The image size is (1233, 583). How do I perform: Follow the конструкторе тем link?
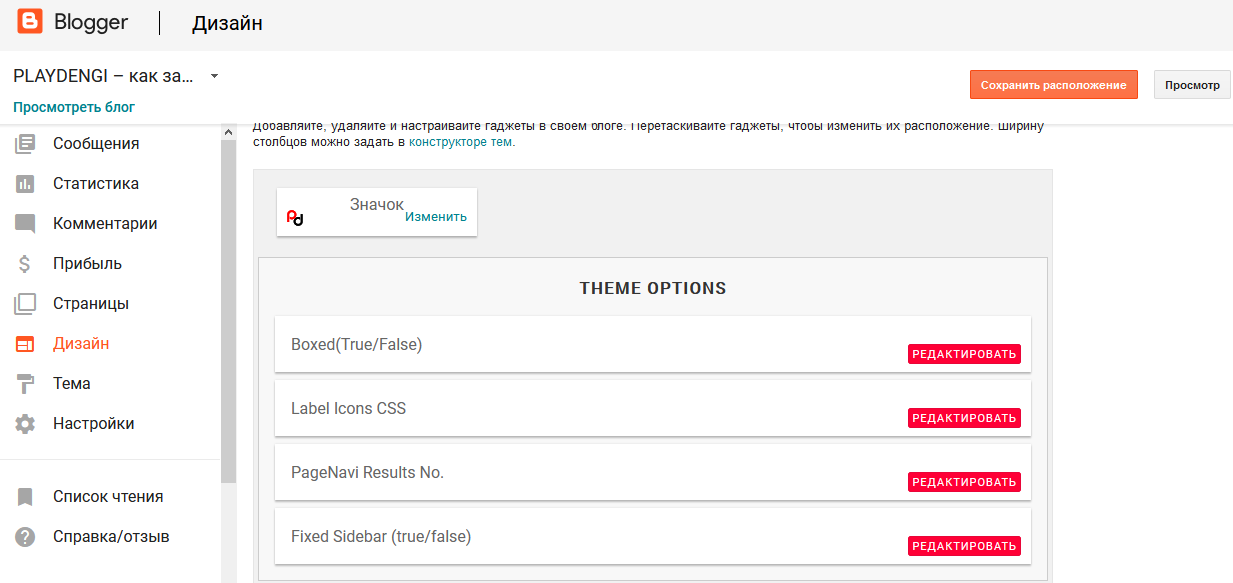pyautogui.click(x=460, y=142)
